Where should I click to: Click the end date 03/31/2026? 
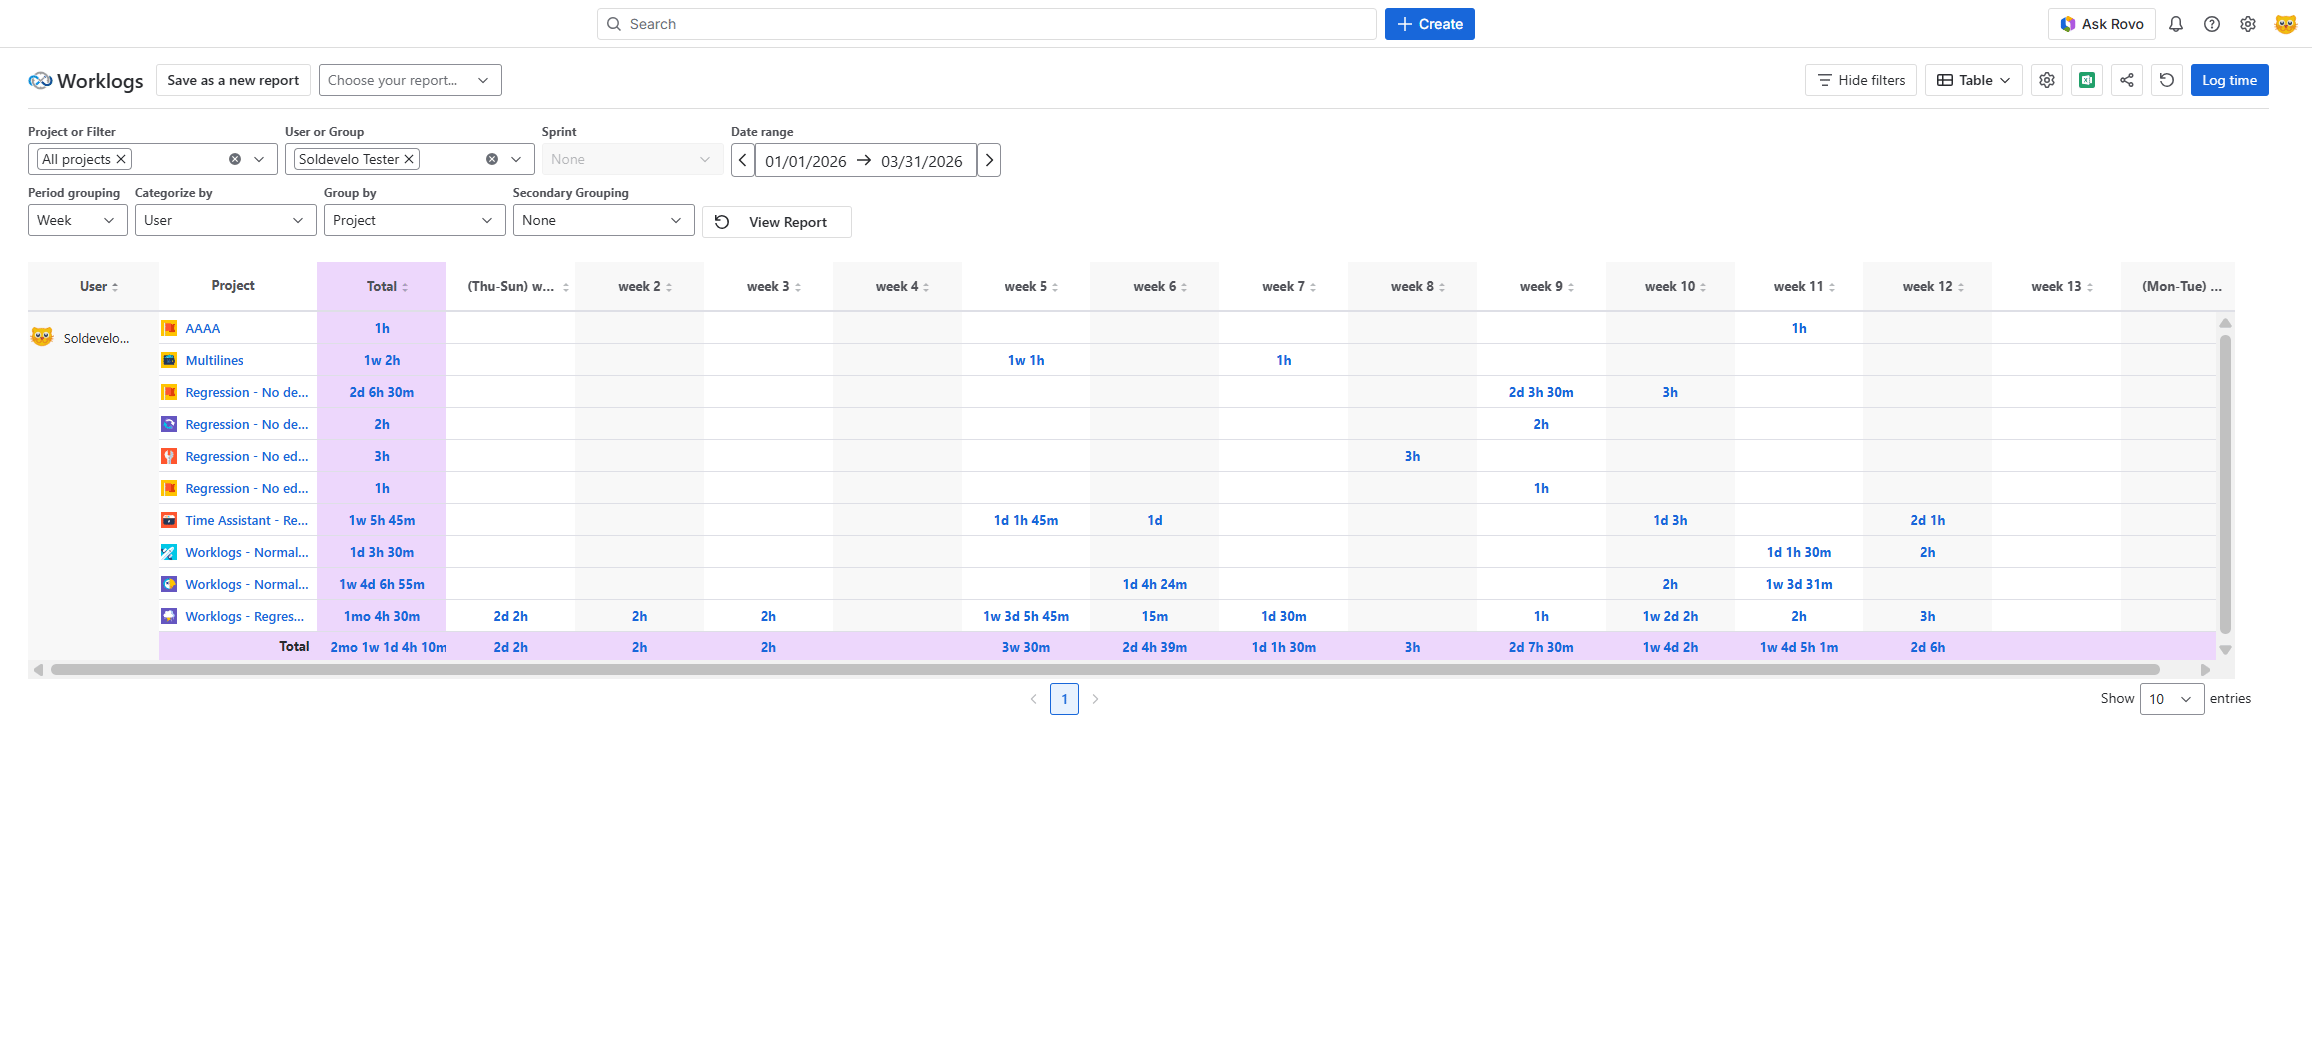[922, 161]
